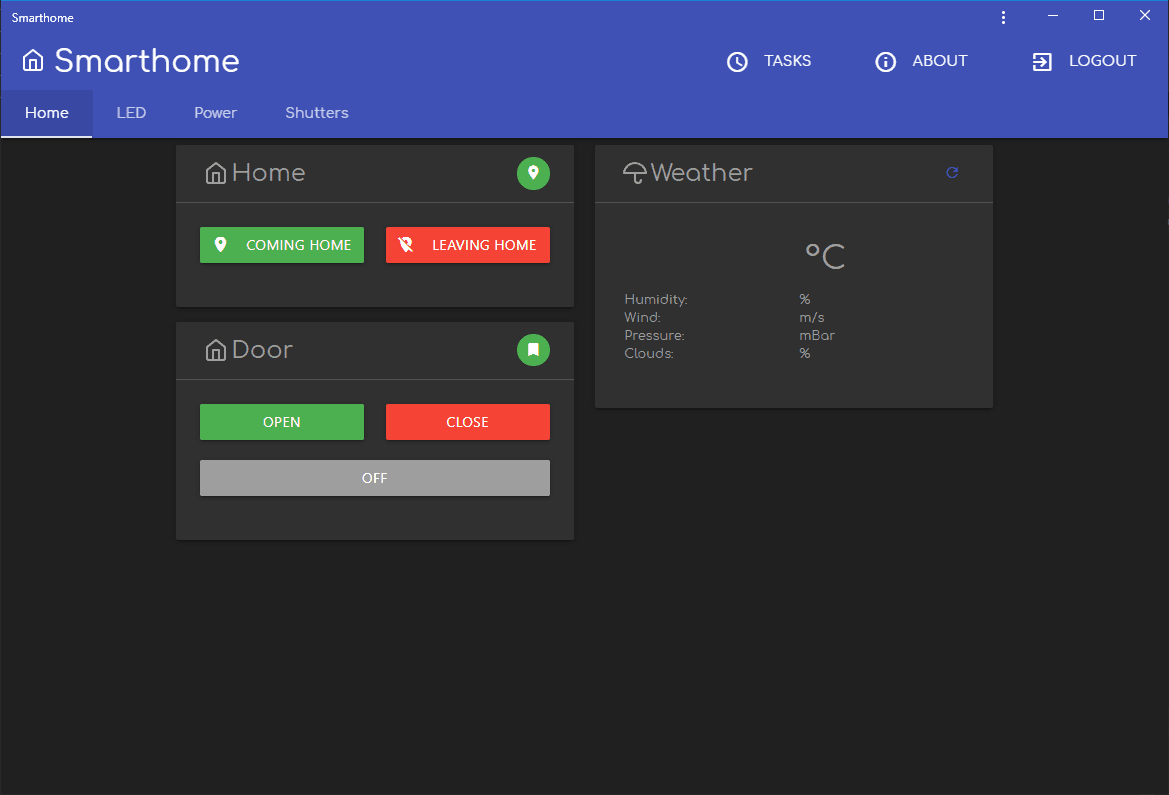Open the door with the green Open button
Viewport: 1169px width, 795px height.
click(282, 422)
